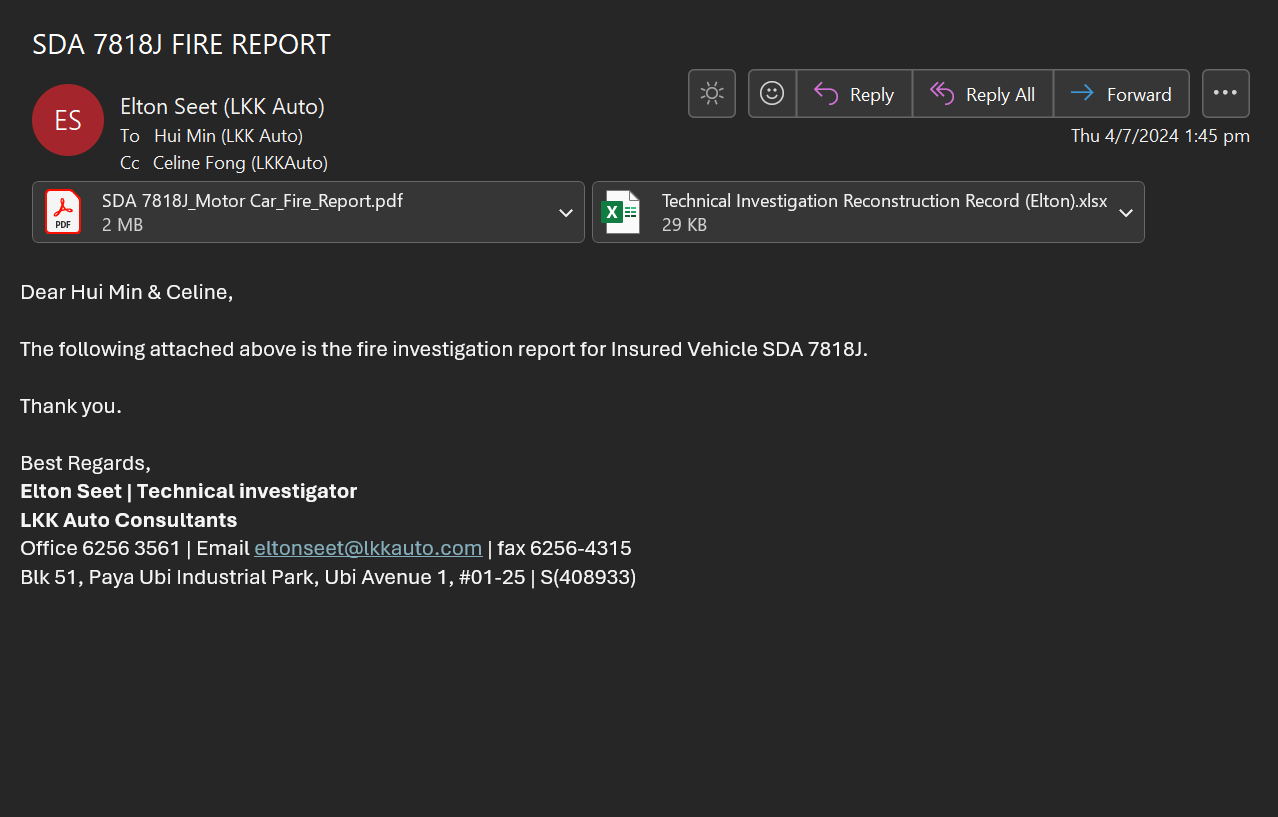Click the Thu 4/7/2024 timestamp
Screen dimensions: 1278x817
point(1160,136)
